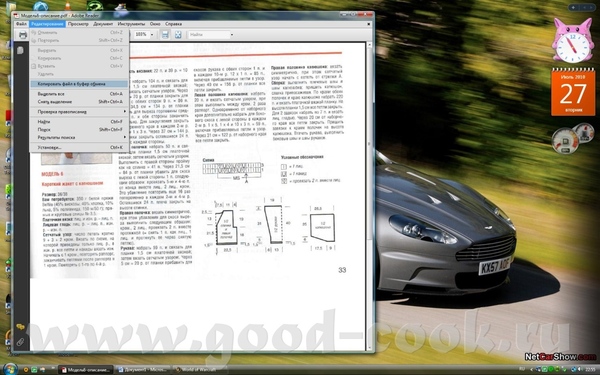The image size is (600, 375).
Task: Open the Просмотр menu
Action: pos(78,24)
